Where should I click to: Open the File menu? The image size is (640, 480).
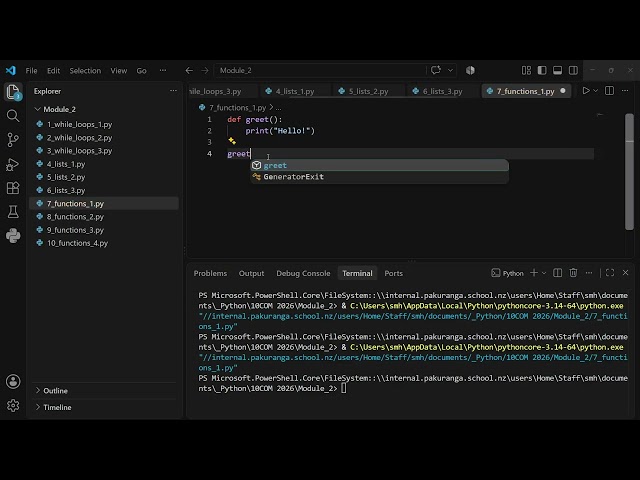[31, 71]
